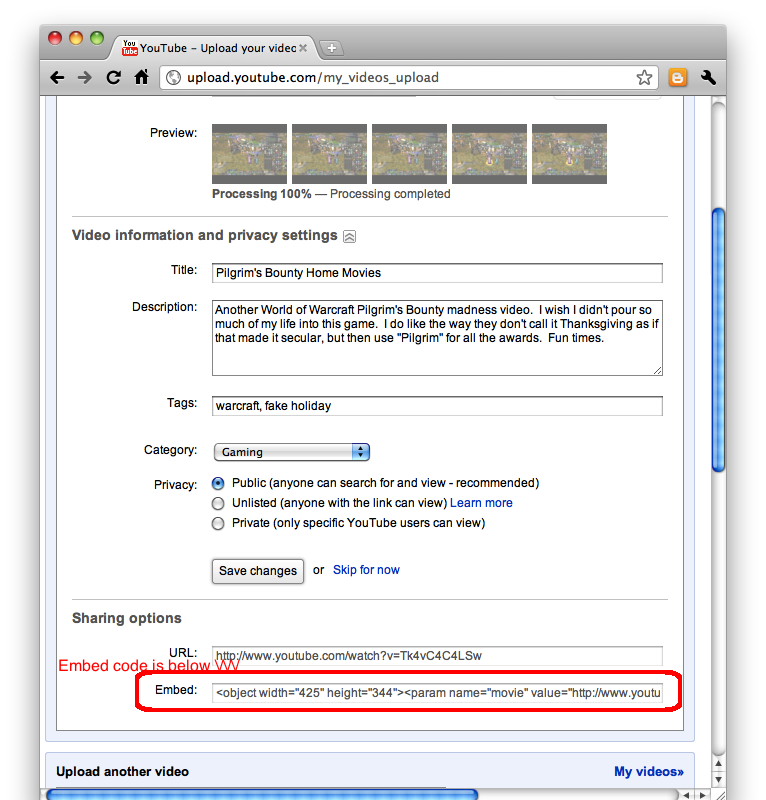Click the video URL sharing field

coord(437,656)
